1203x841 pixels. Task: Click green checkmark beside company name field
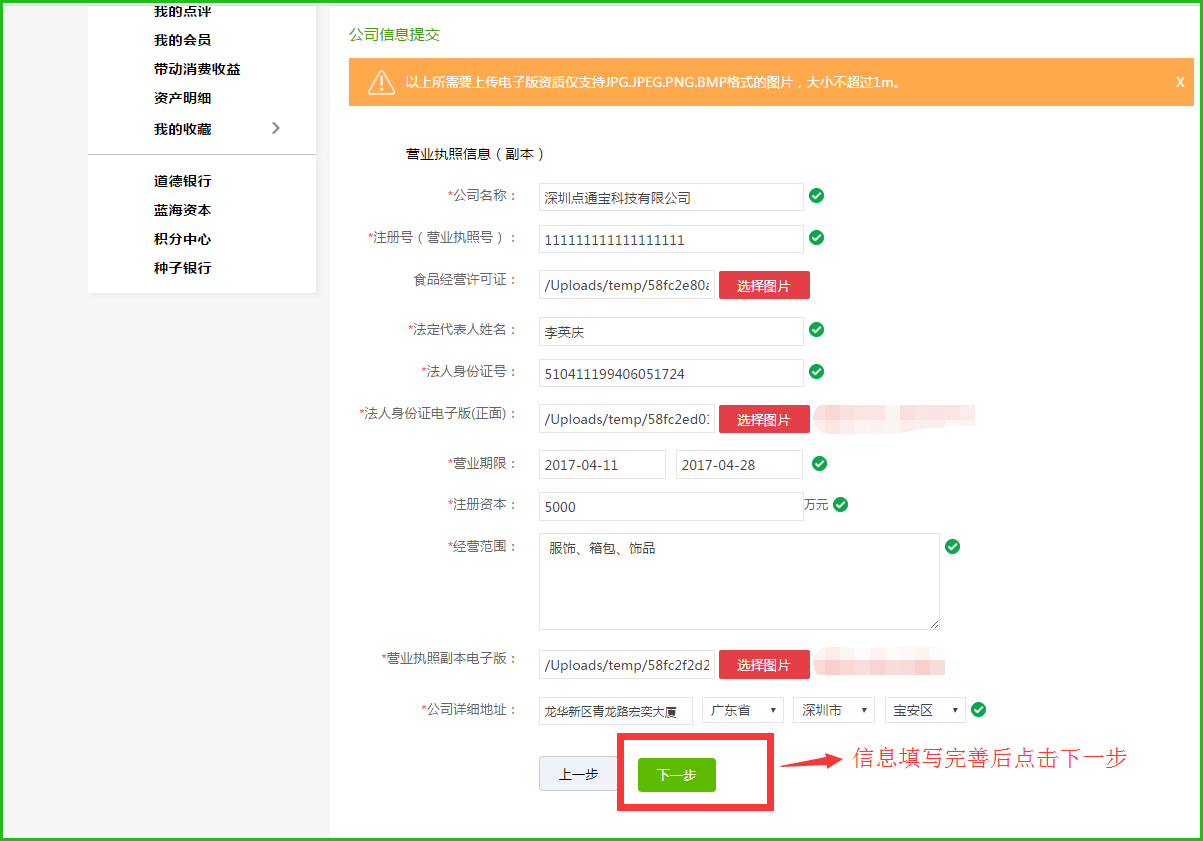pyautogui.click(x=816, y=195)
